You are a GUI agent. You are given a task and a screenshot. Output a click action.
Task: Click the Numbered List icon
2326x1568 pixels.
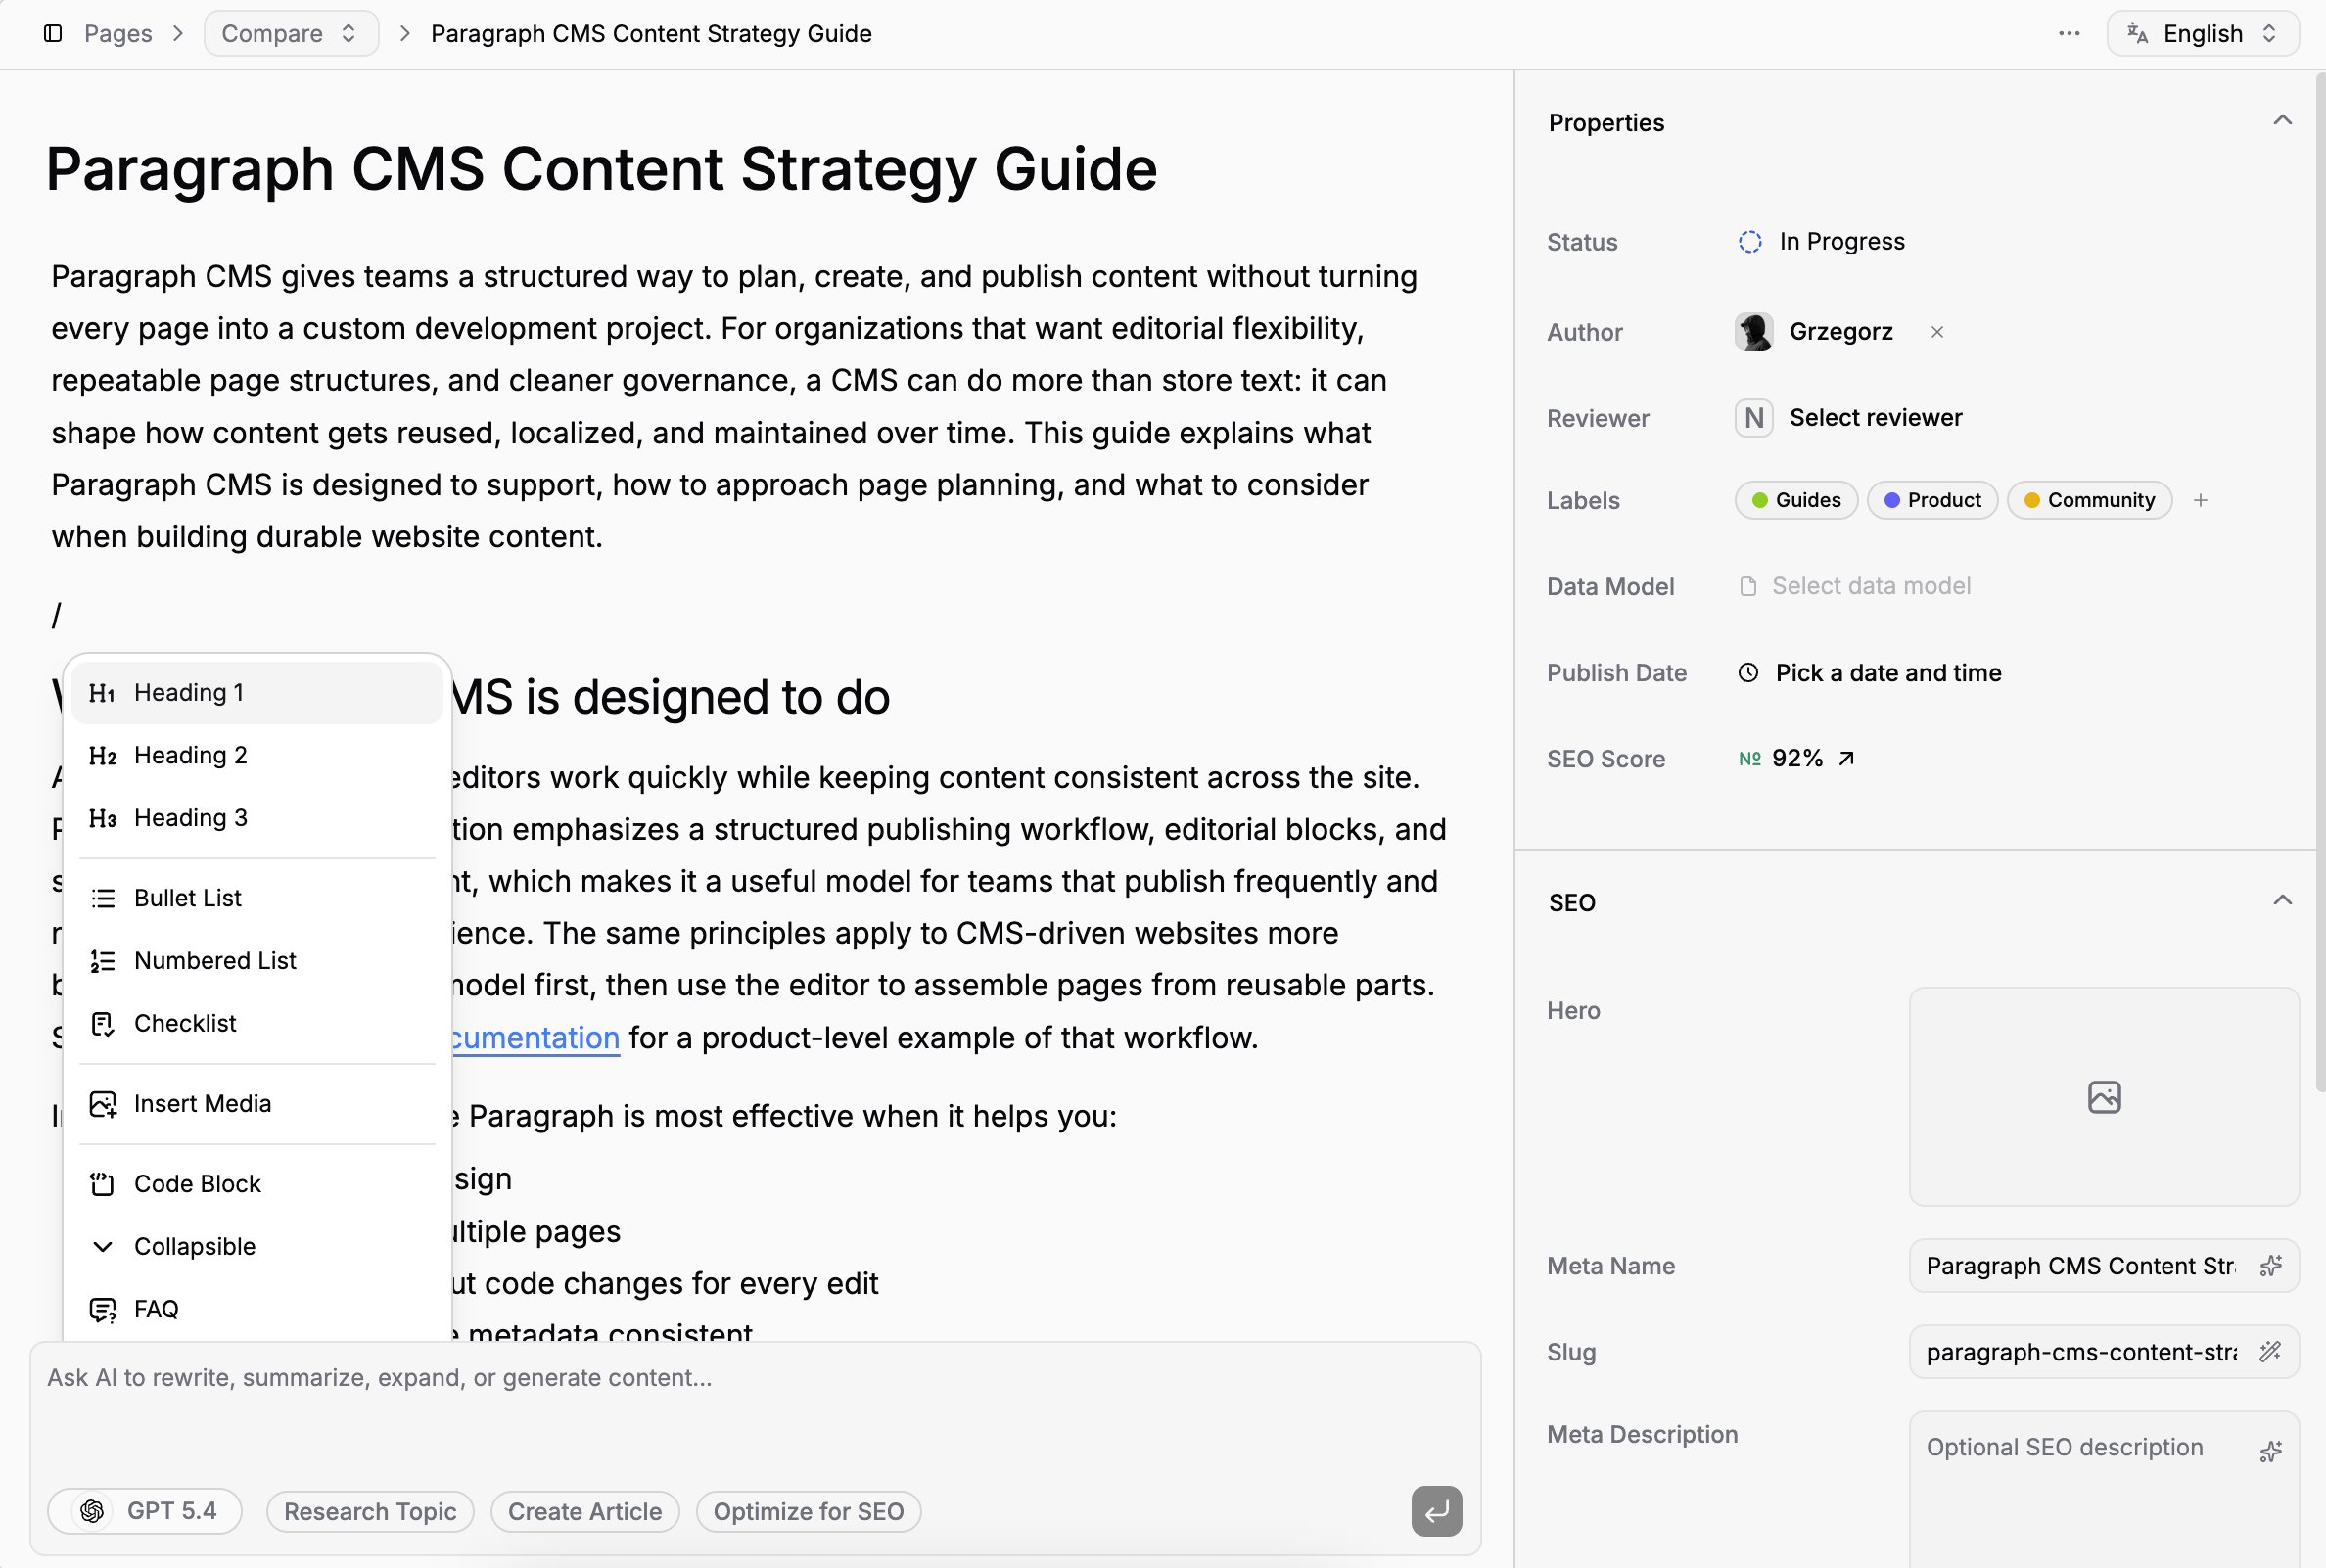point(103,961)
